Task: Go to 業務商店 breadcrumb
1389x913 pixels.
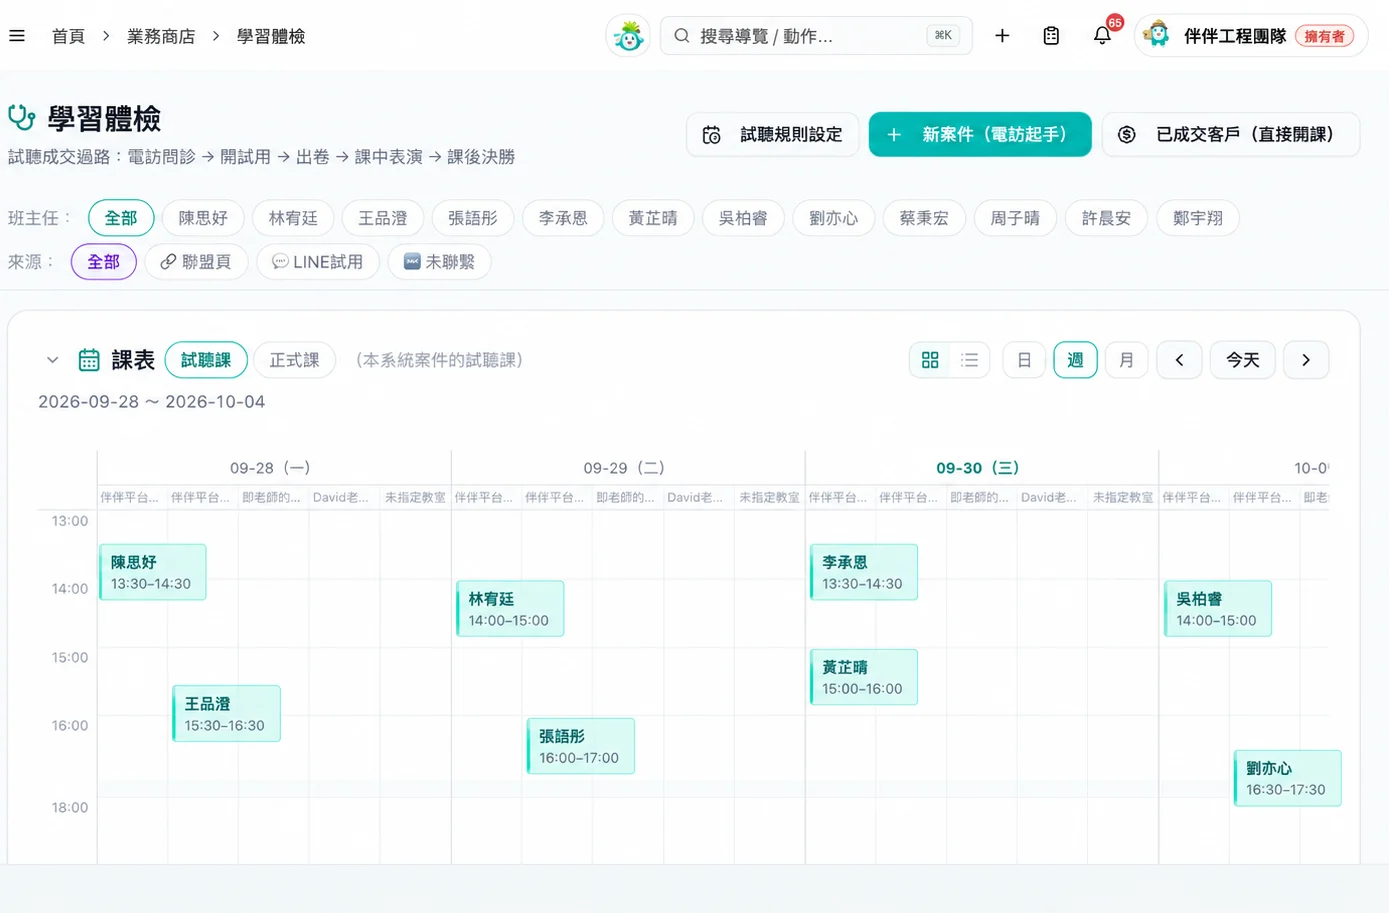Action: point(161,36)
